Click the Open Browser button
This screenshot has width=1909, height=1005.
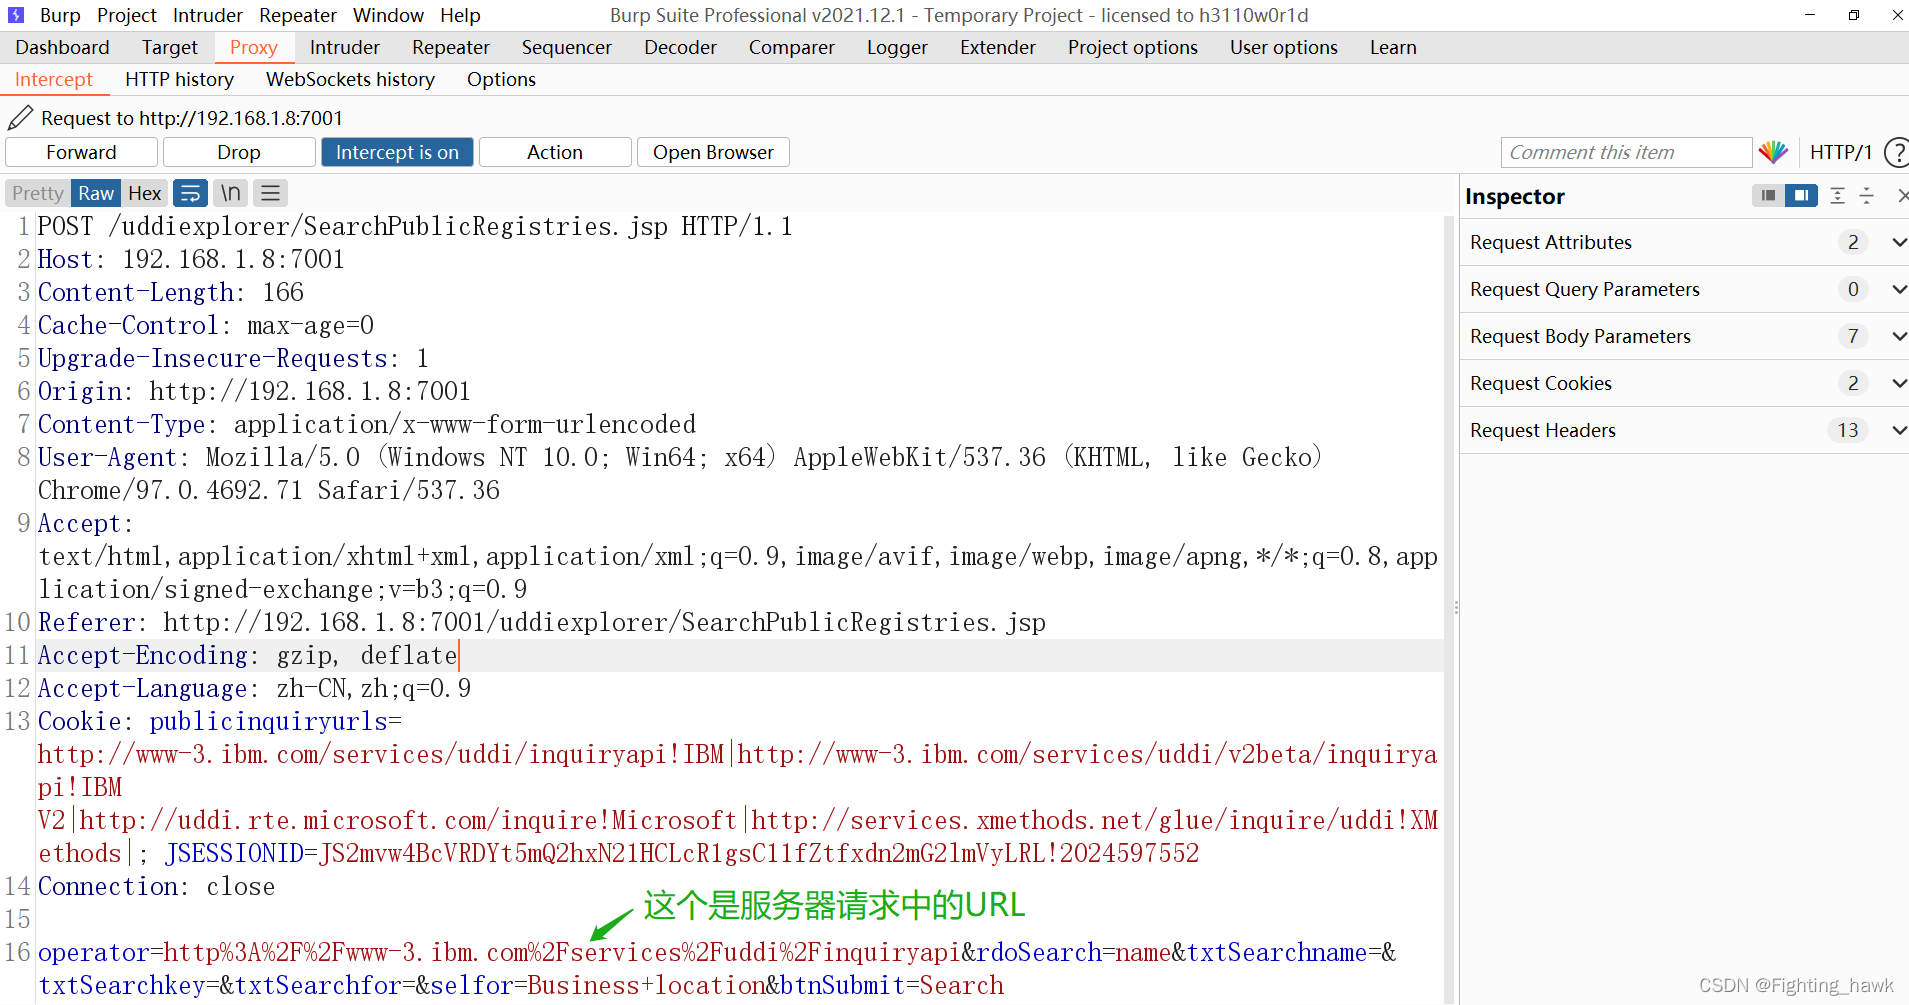[713, 152]
